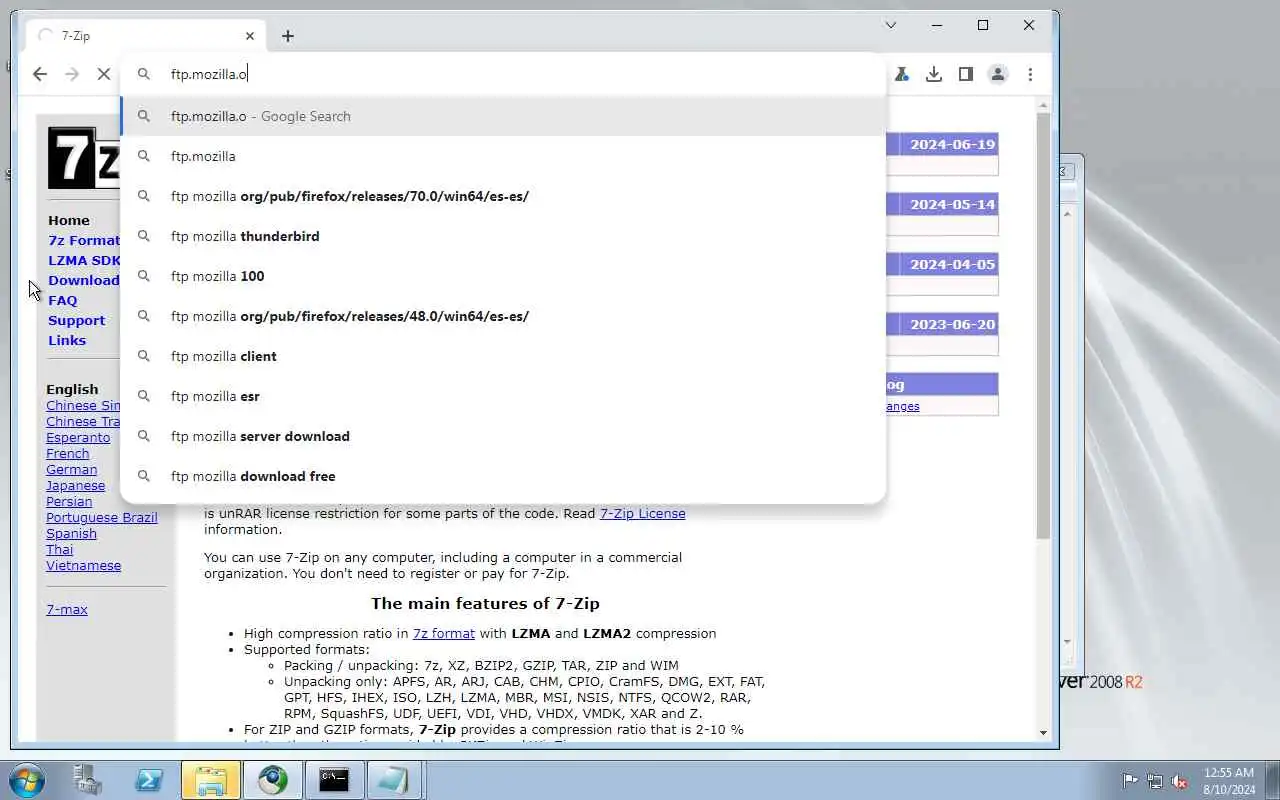
Task: Open the Command Prompt taskbar button
Action: pyautogui.click(x=333, y=780)
